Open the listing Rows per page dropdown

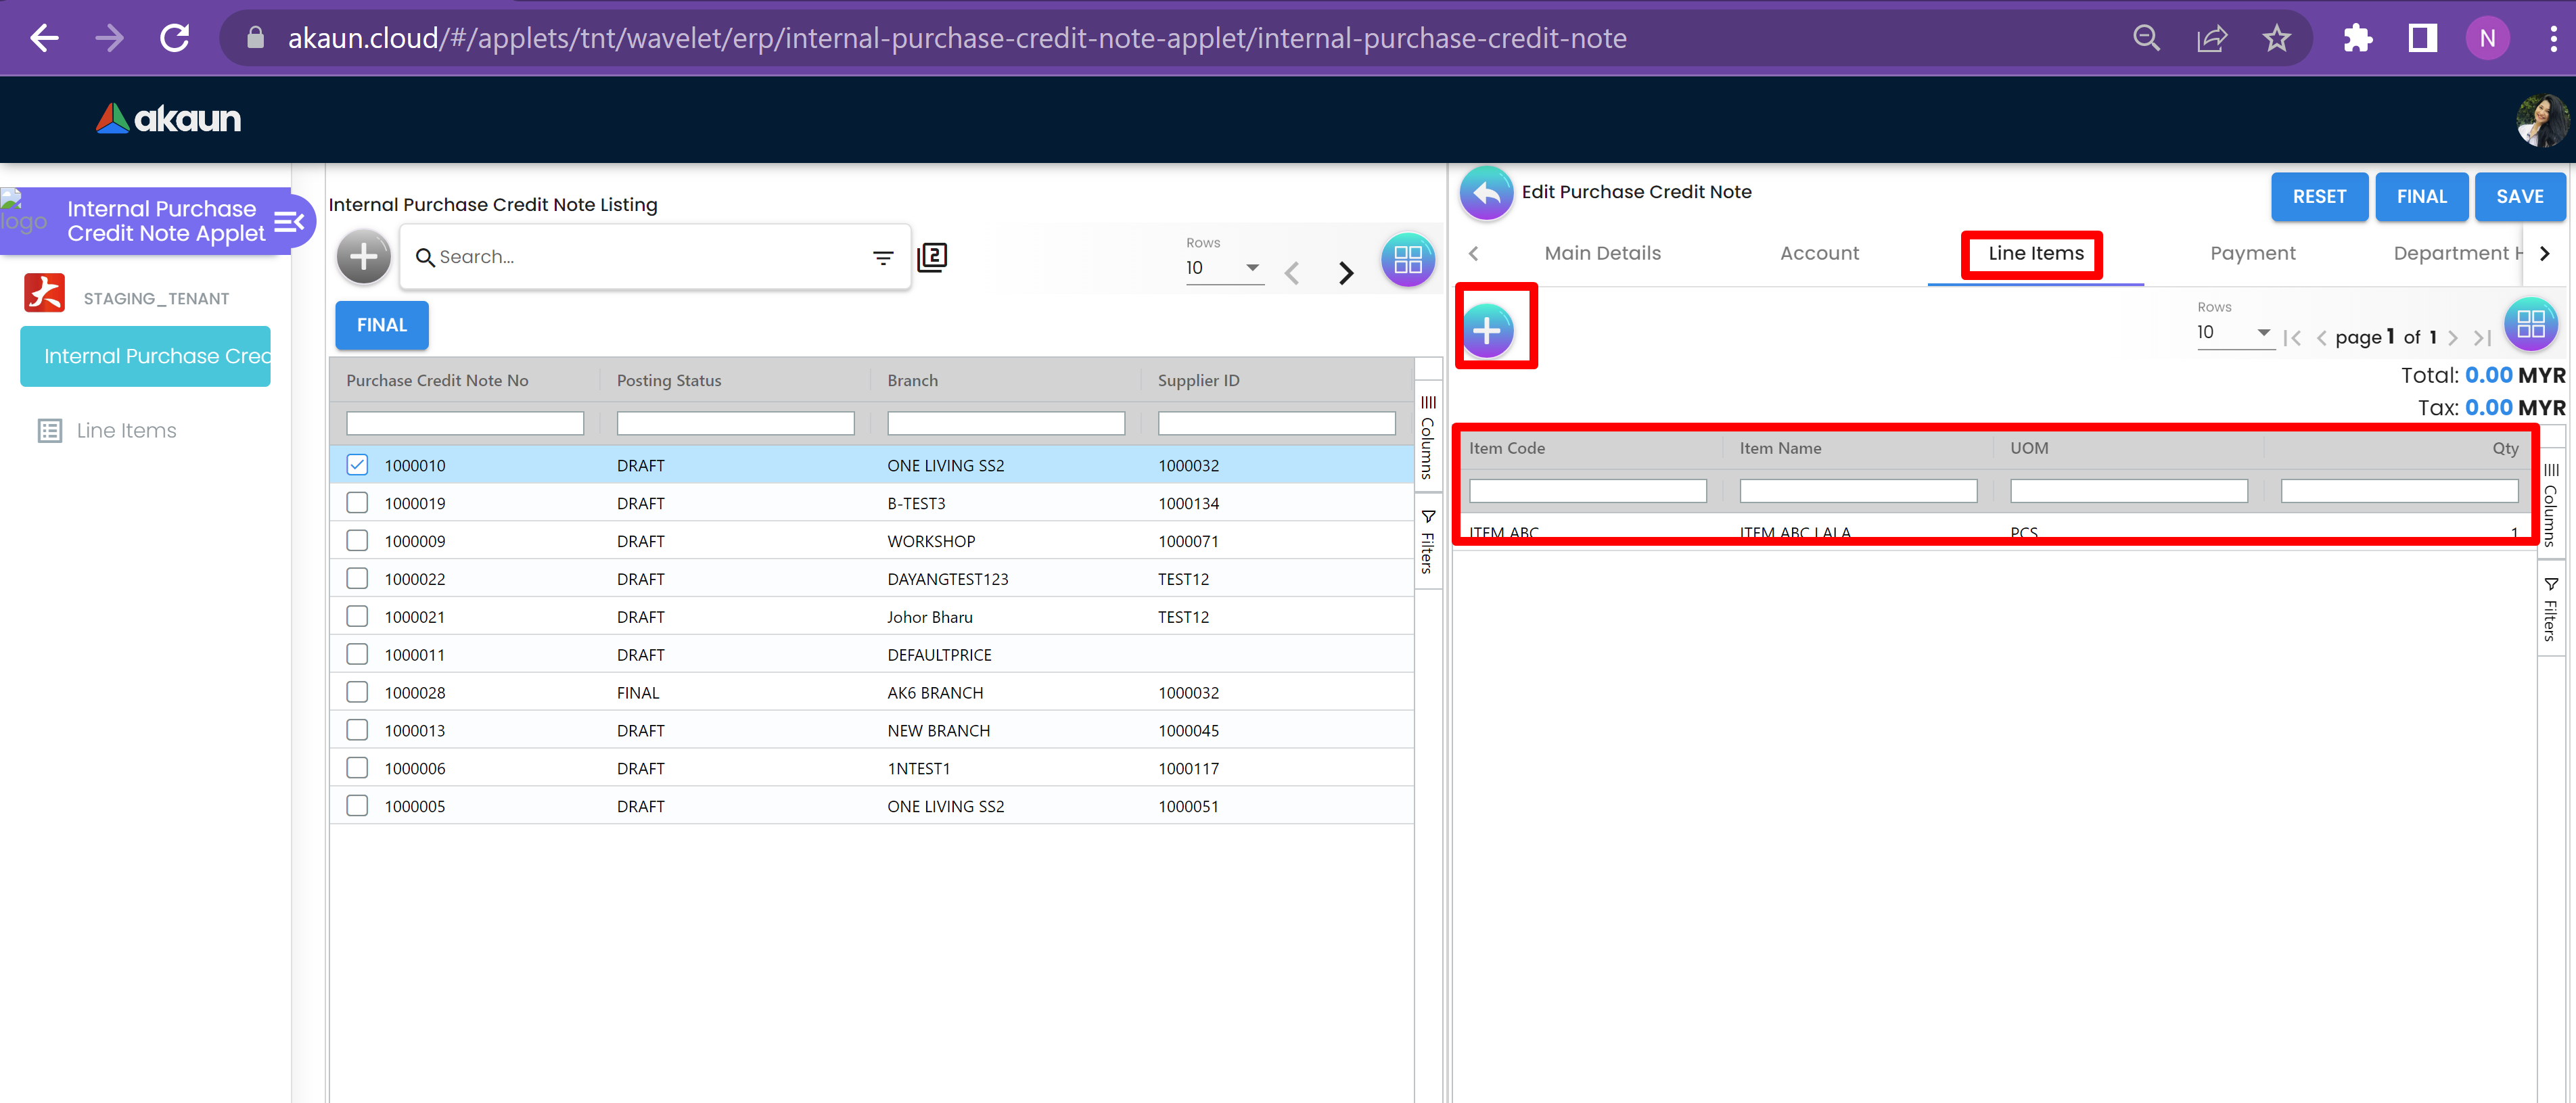(1222, 268)
